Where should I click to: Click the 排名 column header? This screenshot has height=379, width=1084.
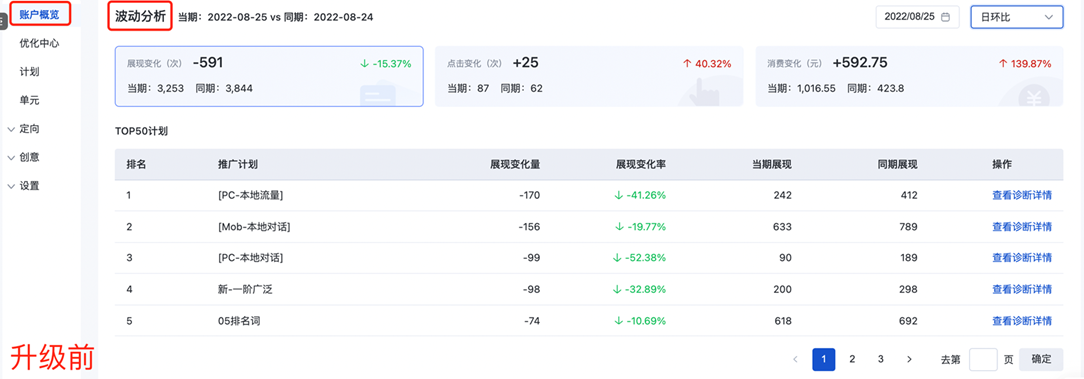(x=136, y=164)
